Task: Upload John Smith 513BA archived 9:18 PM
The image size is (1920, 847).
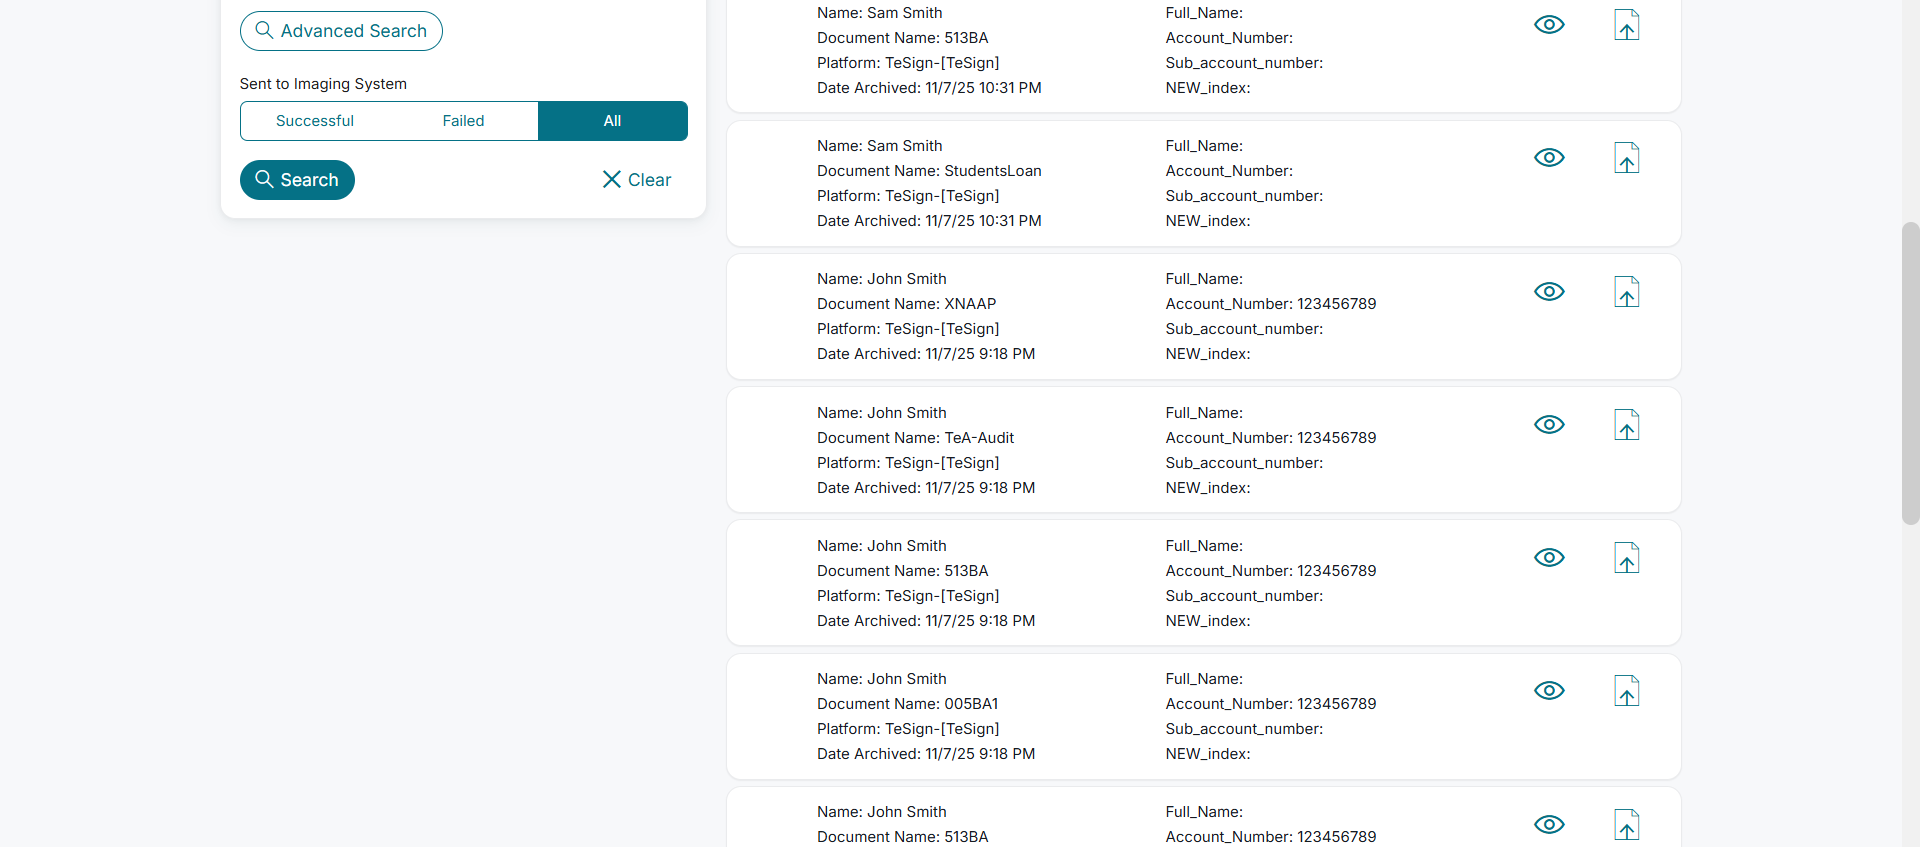Action: click(x=1627, y=558)
